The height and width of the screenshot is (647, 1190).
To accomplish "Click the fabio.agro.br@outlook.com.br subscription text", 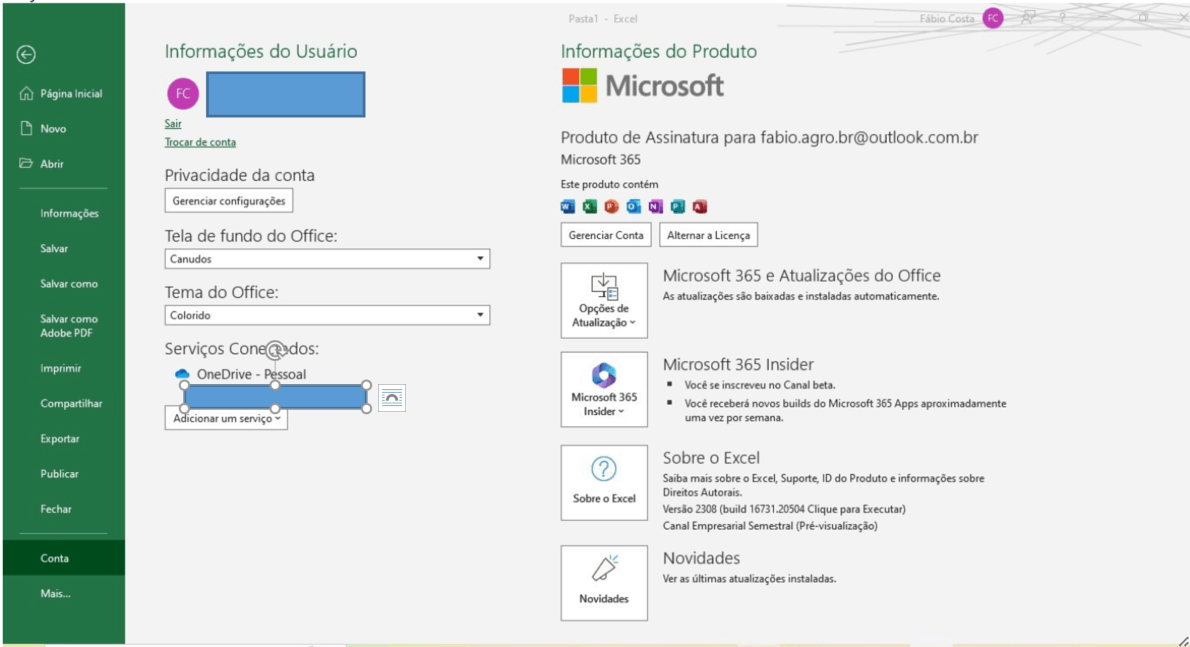I will (869, 137).
